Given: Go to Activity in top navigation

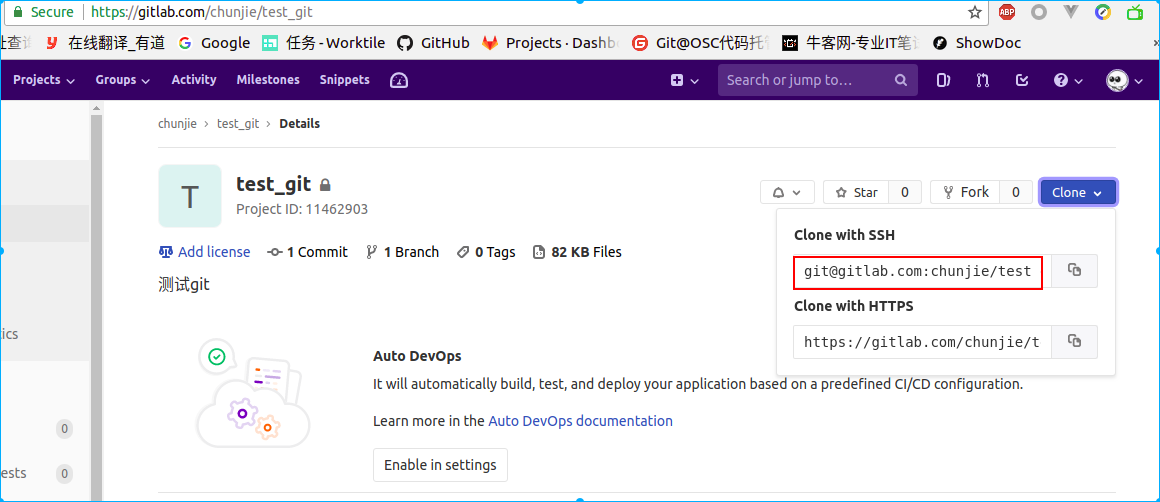Looking at the screenshot, I should pos(194,80).
